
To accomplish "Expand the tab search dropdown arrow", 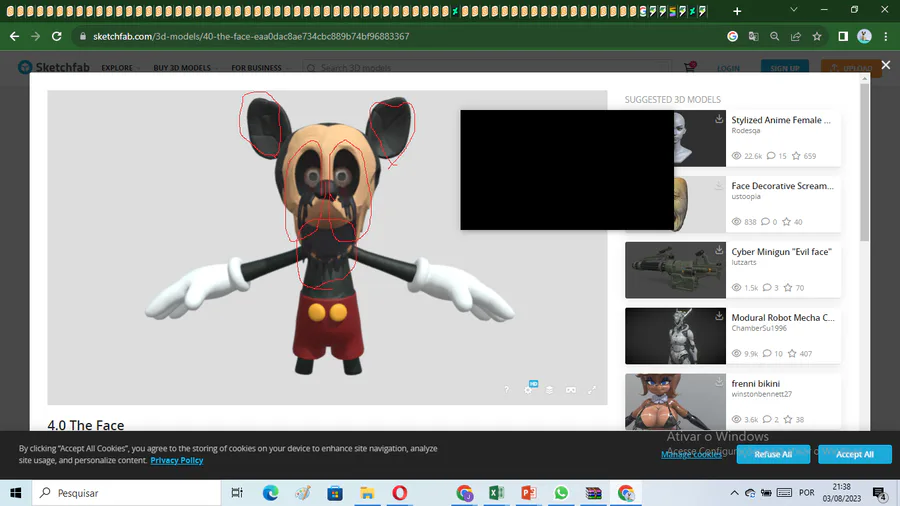I will [794, 10].
